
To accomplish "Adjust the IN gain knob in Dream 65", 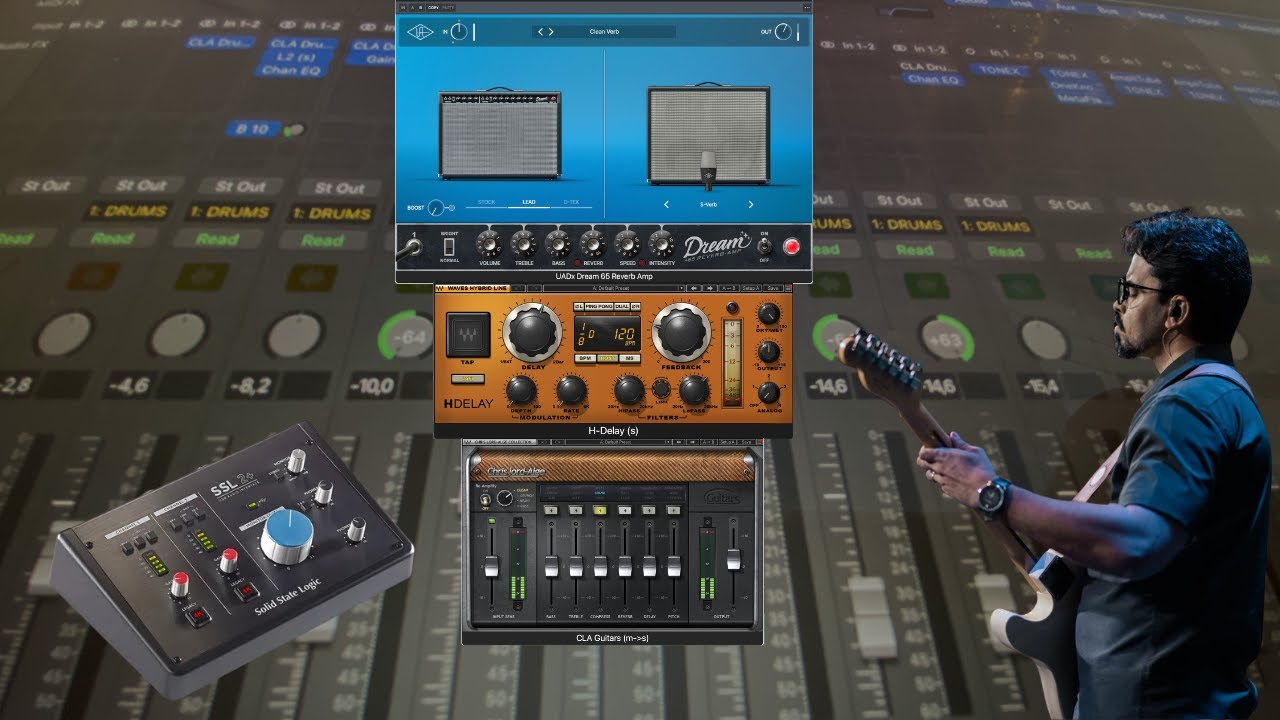I will click(x=458, y=32).
